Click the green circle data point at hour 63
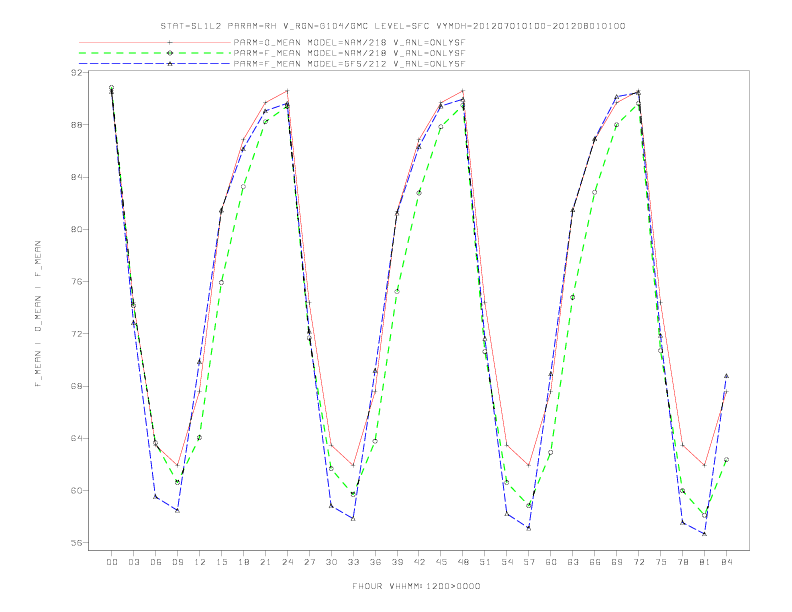The height and width of the screenshot is (612, 792). pos(573,297)
